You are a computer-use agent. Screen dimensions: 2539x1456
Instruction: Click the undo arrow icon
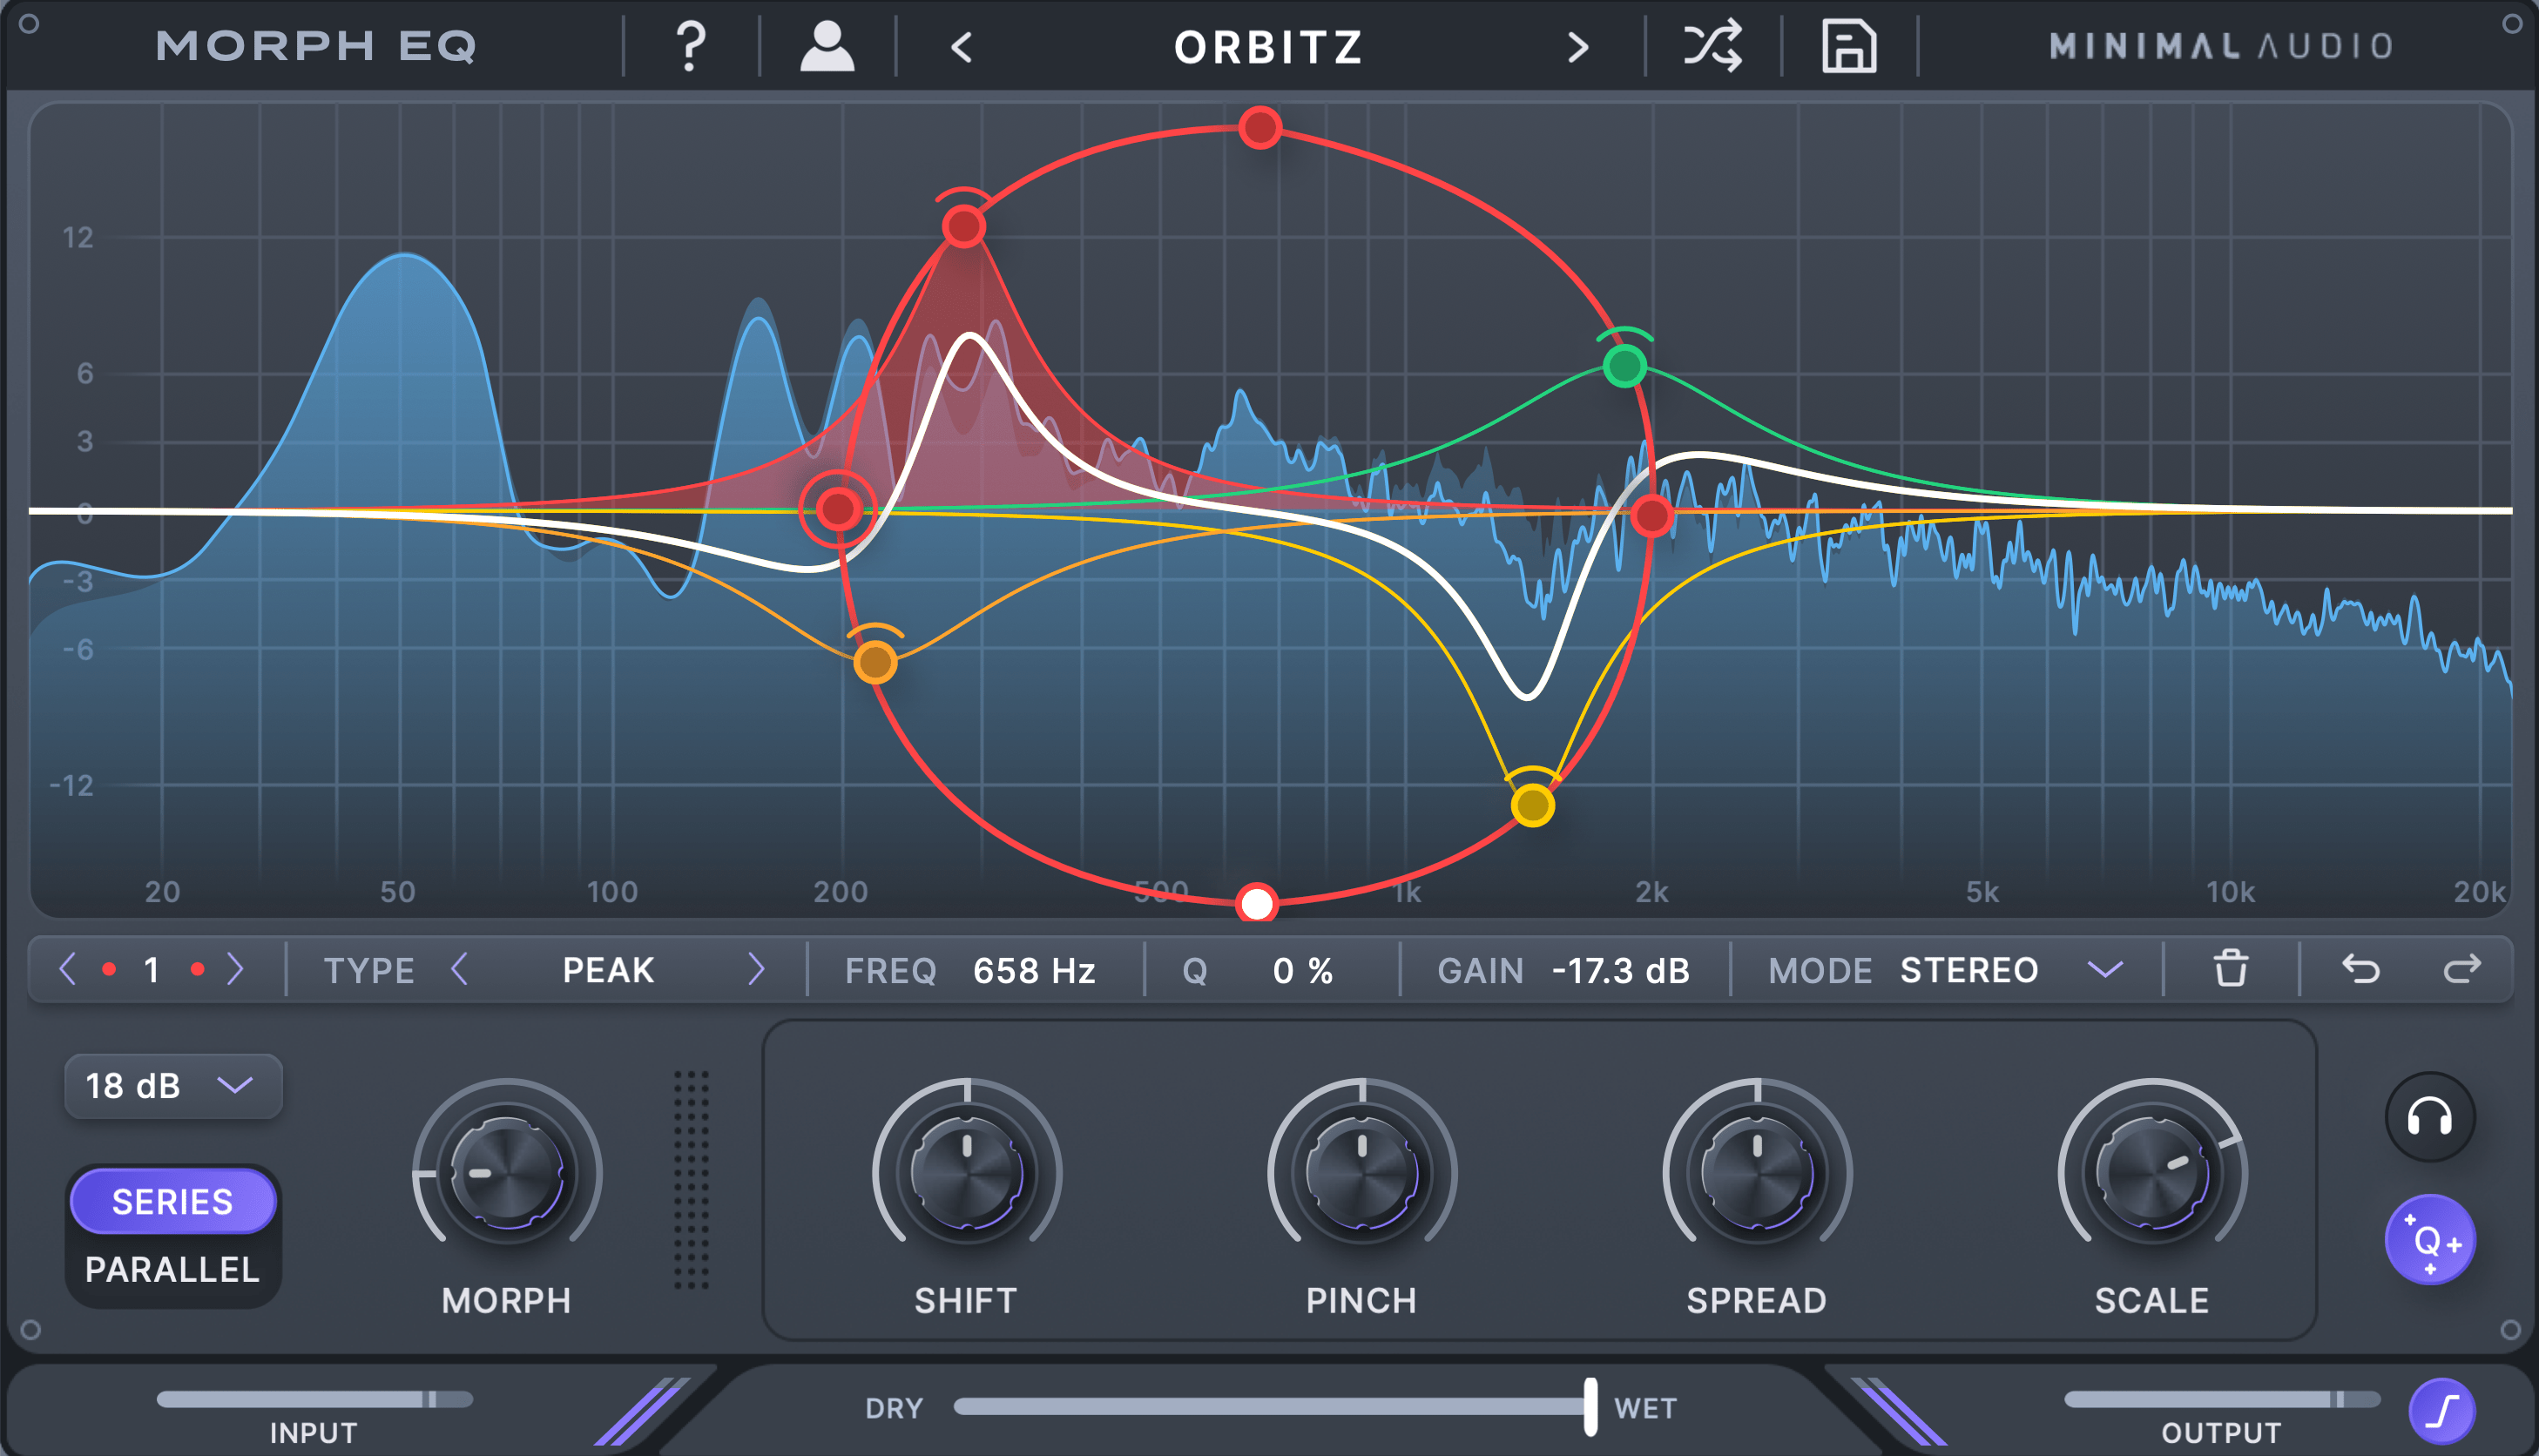click(x=2361, y=969)
